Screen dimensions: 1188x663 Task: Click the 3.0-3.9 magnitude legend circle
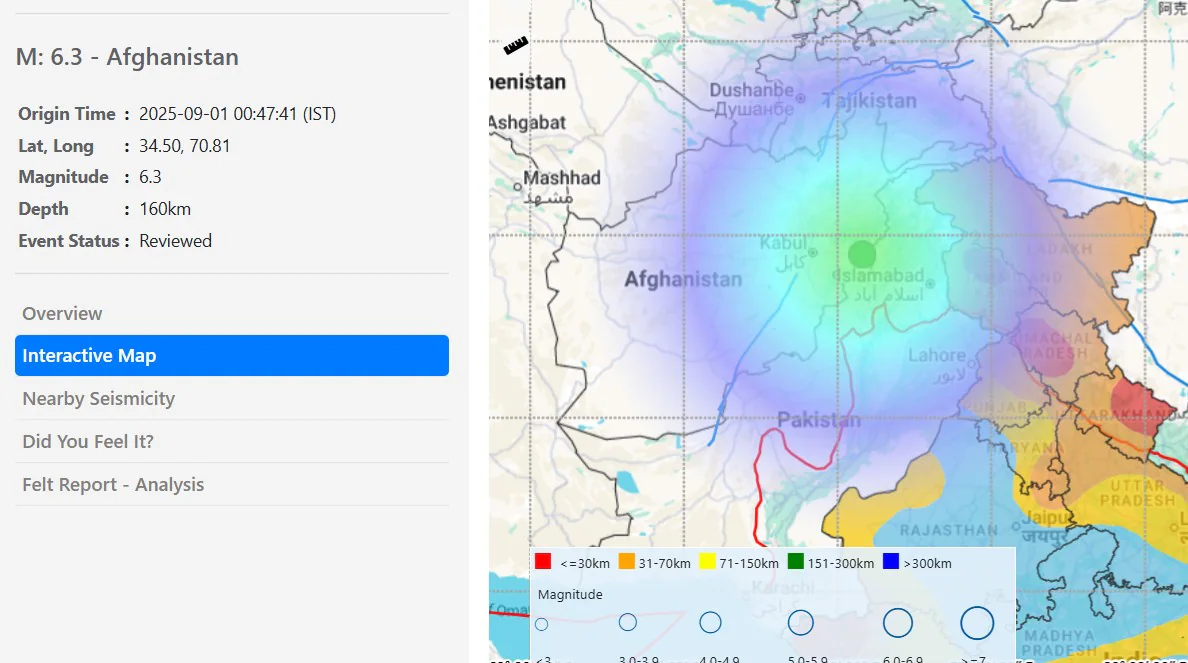pyautogui.click(x=627, y=622)
